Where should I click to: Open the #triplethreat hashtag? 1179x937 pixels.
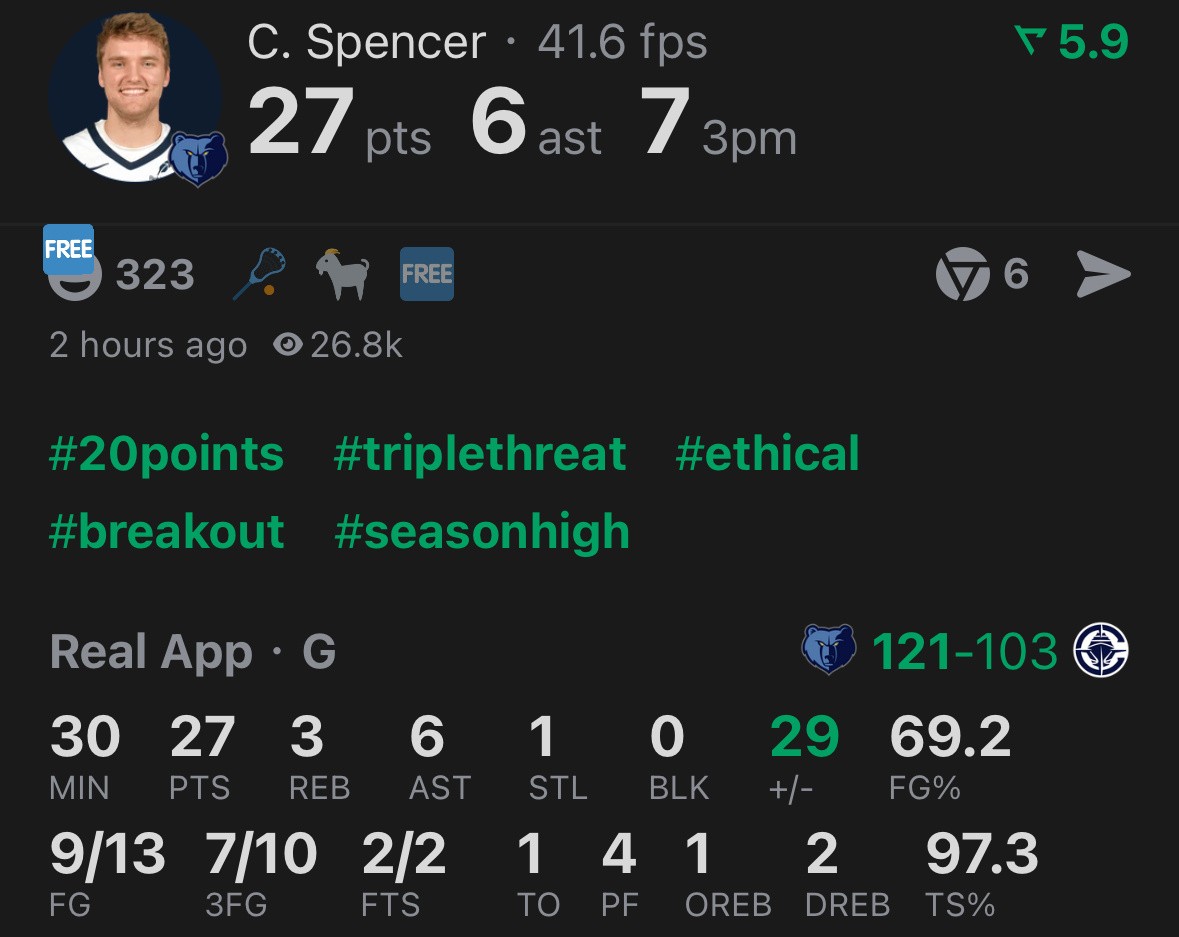[x=480, y=453]
